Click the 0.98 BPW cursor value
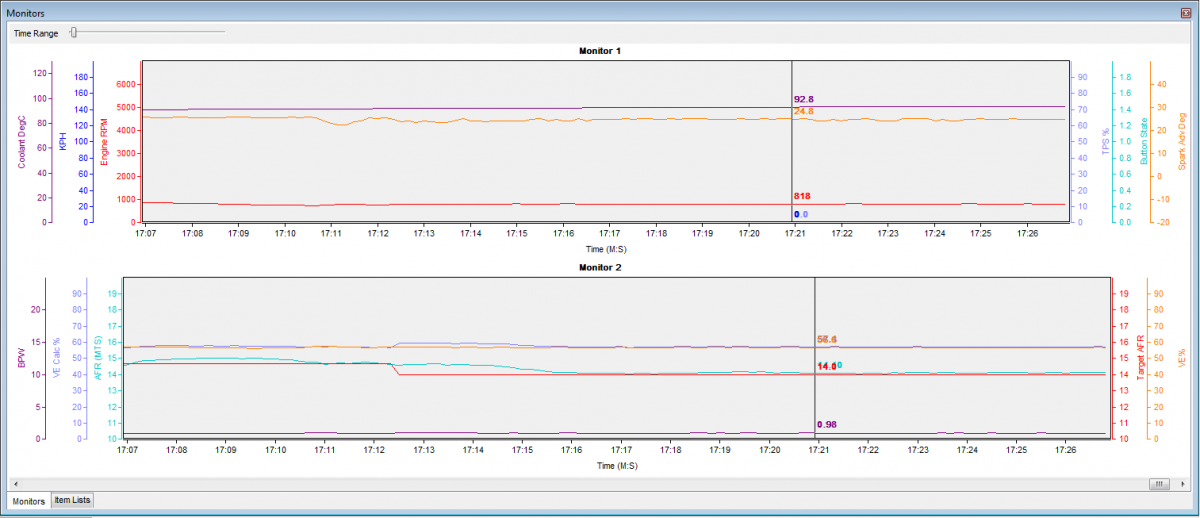The width and height of the screenshot is (1200, 518). 827,425
